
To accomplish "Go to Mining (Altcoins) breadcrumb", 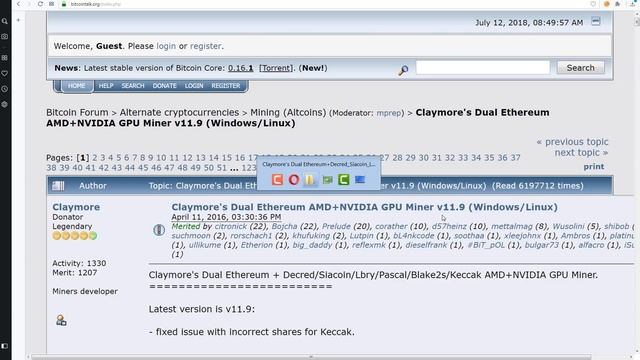I will pos(288,112).
